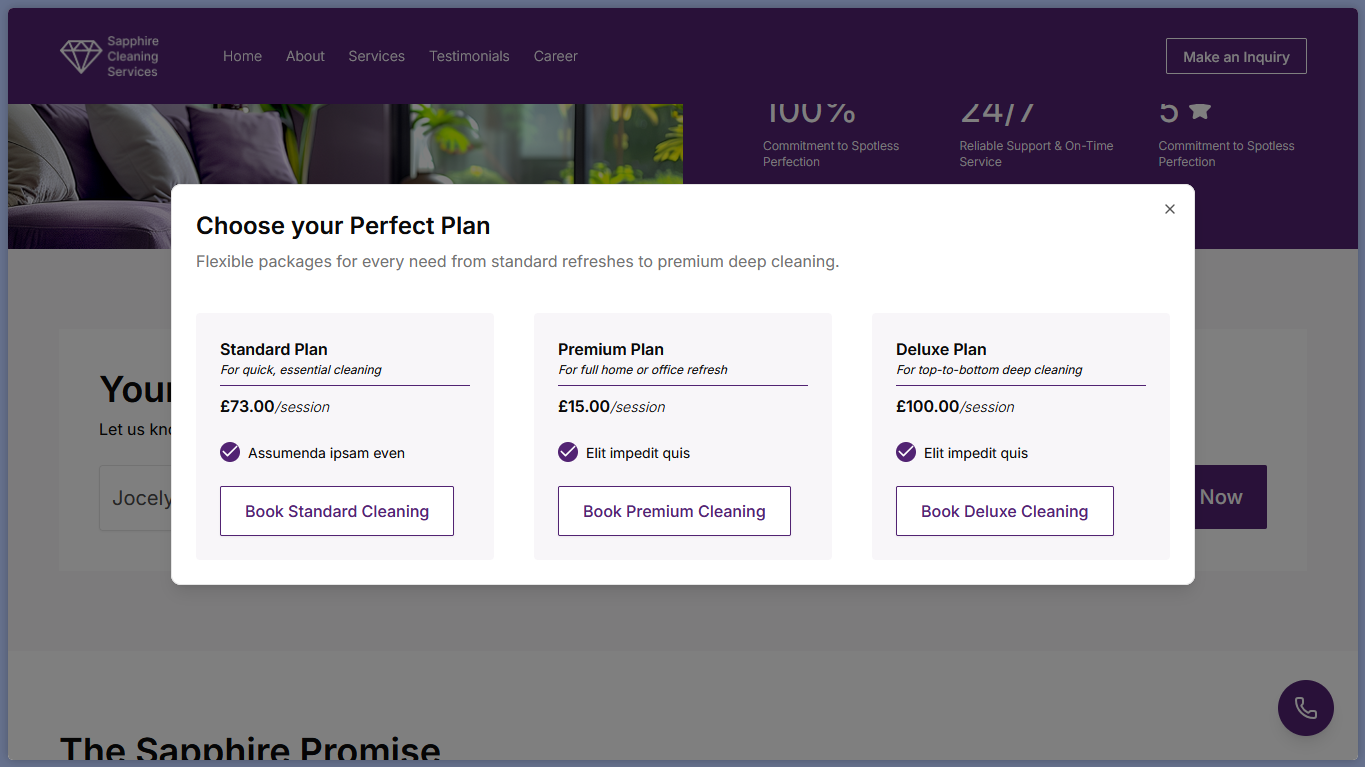
Task: Open the Home nav item
Action: click(x=242, y=56)
